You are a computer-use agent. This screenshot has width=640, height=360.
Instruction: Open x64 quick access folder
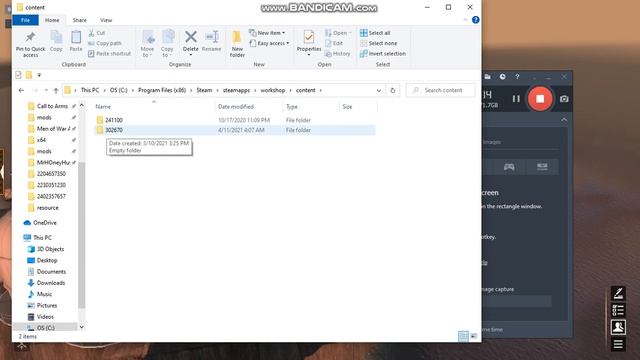tap(52, 140)
